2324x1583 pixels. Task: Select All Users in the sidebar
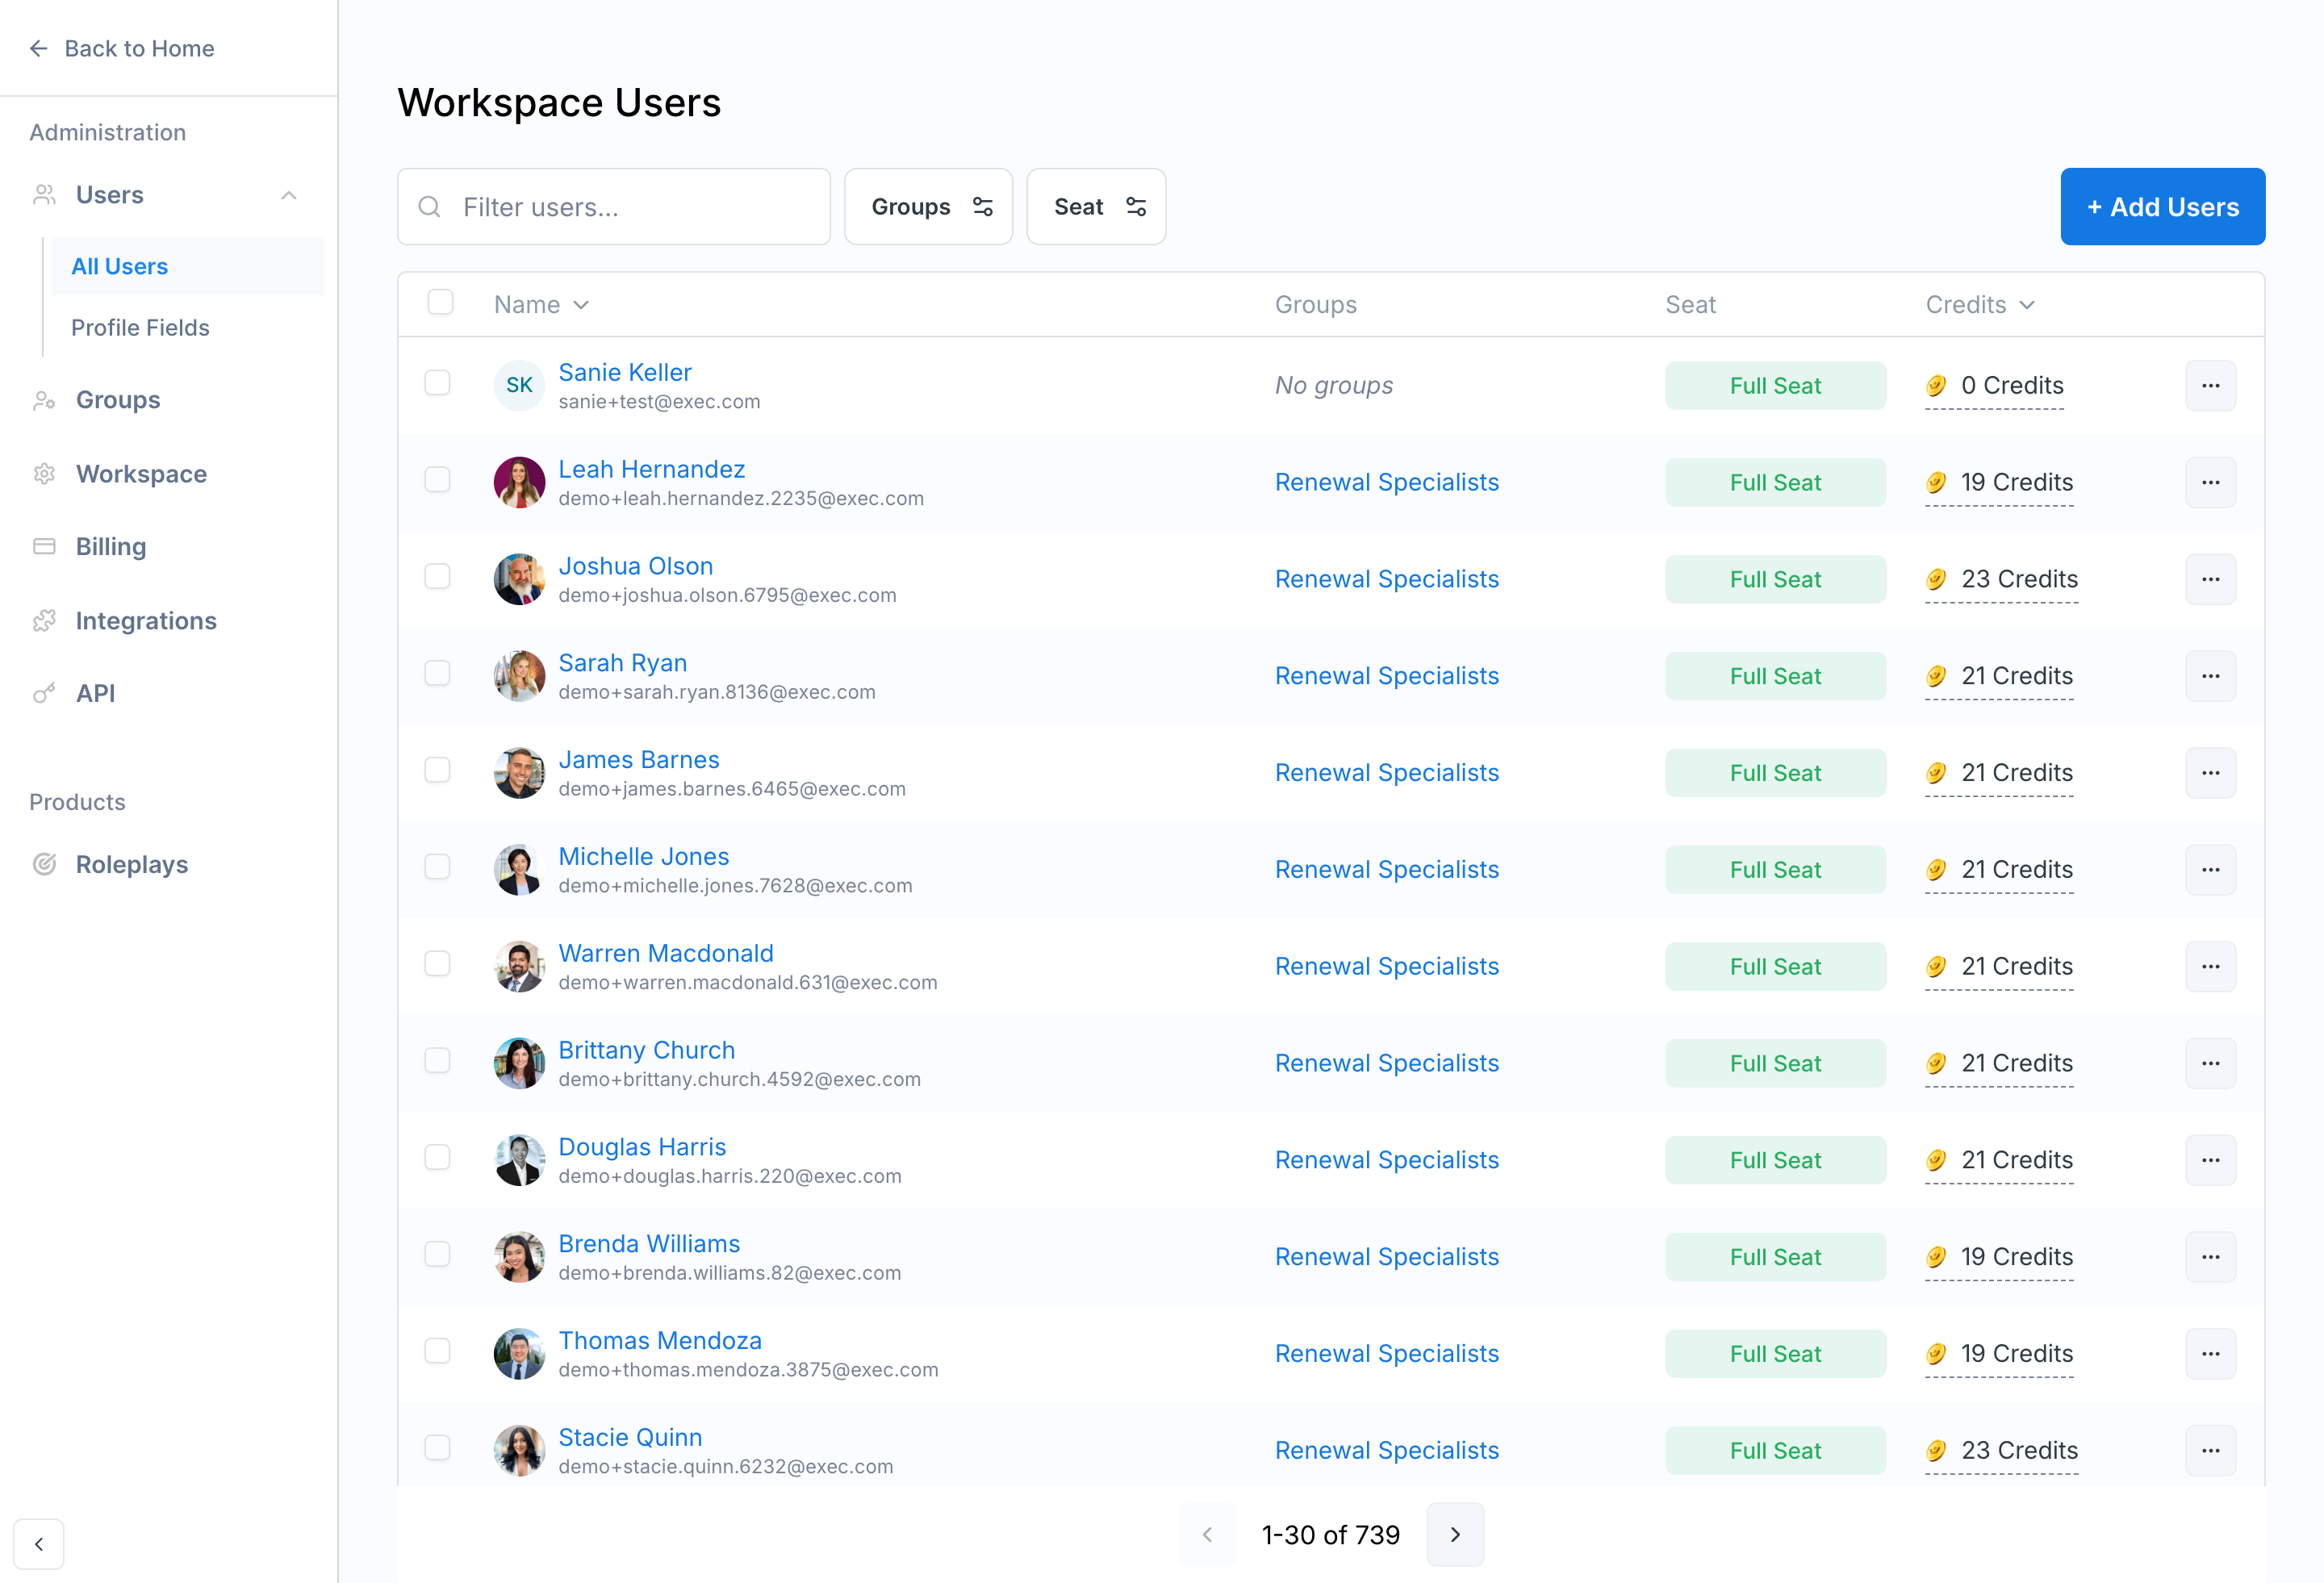click(119, 266)
